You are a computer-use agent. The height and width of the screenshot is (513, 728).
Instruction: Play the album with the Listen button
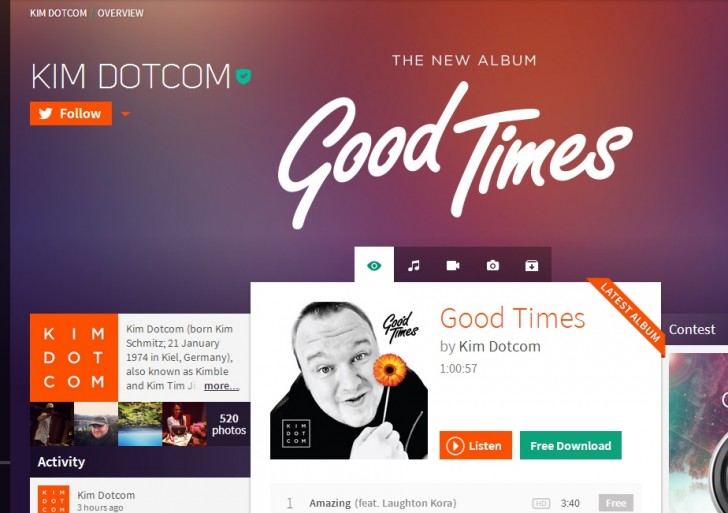(x=476, y=446)
